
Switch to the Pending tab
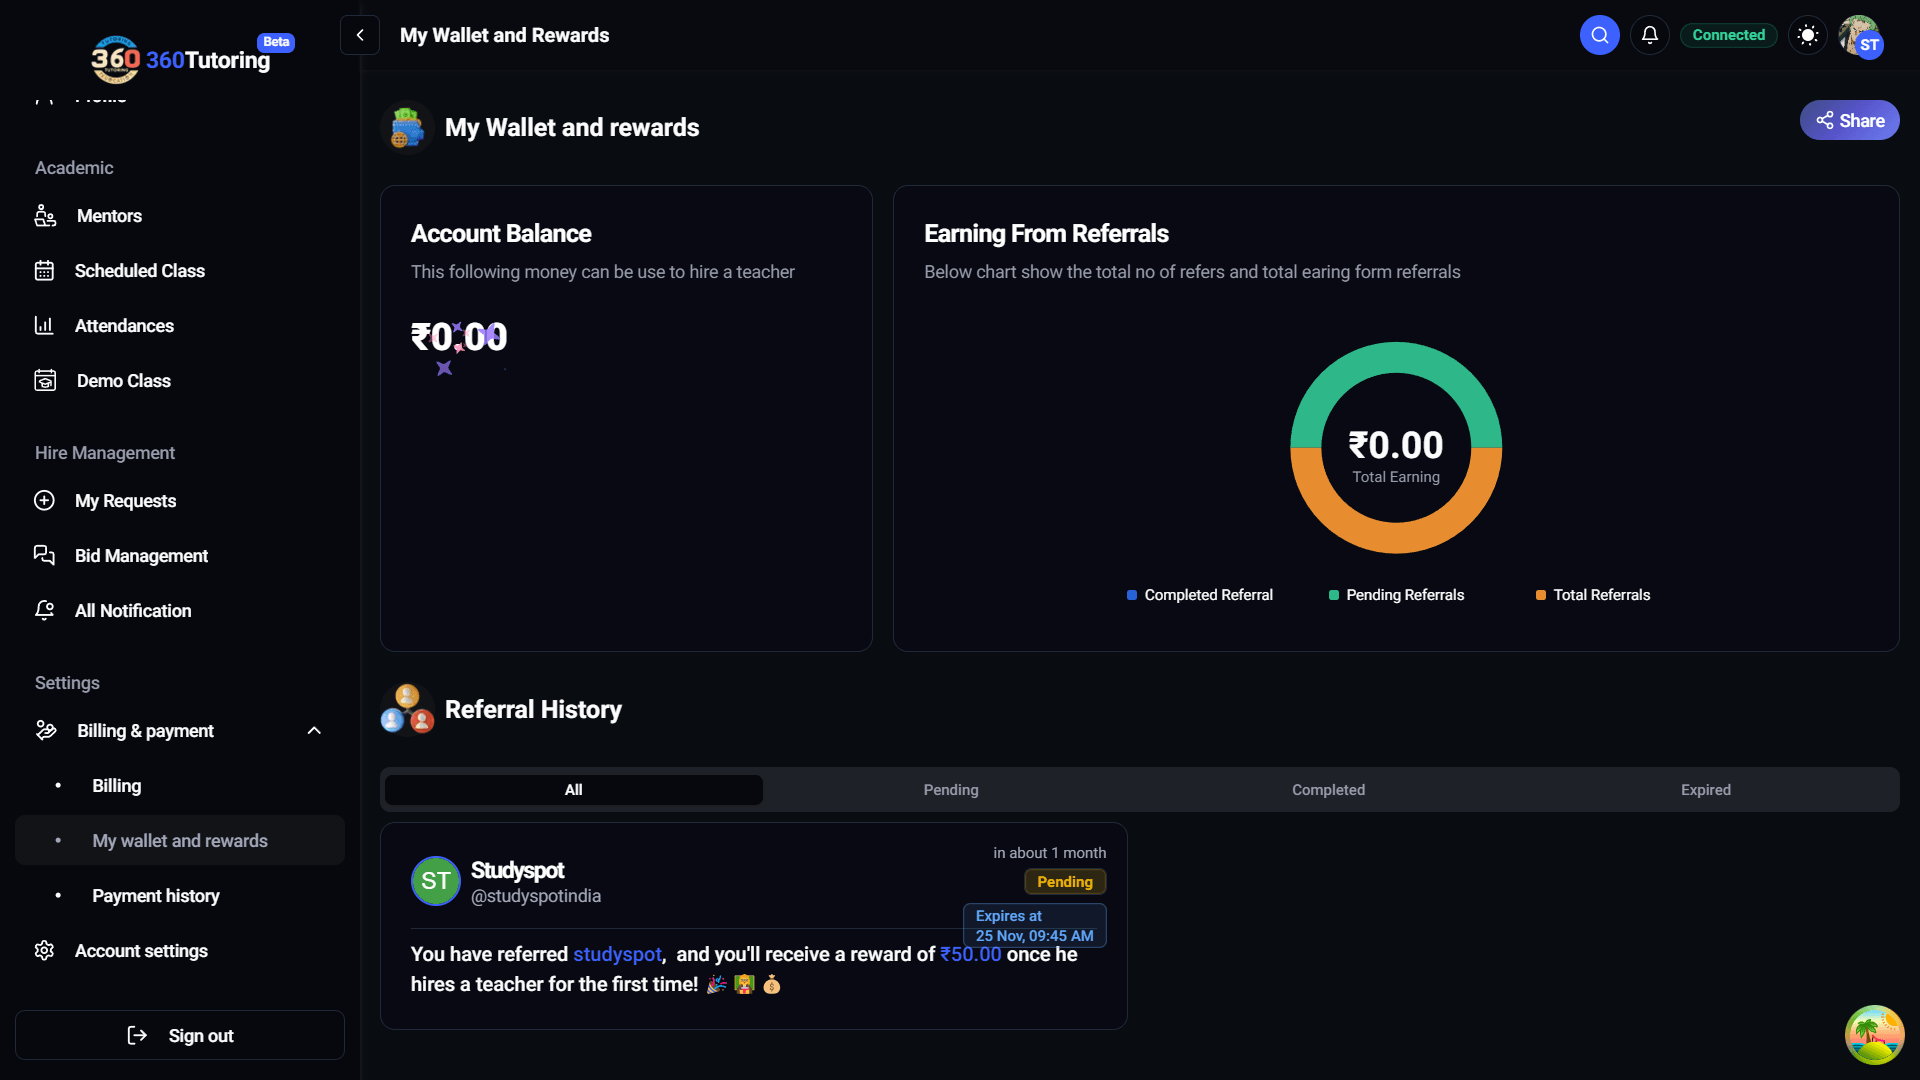pos(950,790)
